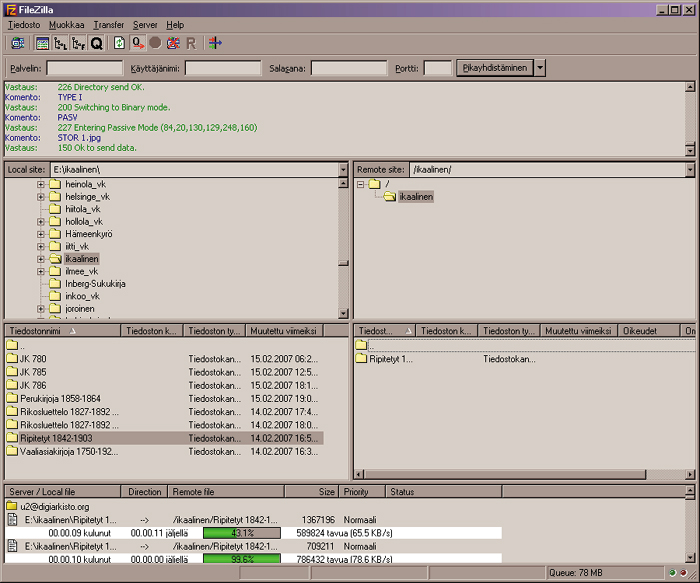Image resolution: width=700 pixels, height=583 pixels.
Task: Click the red status LED in status bar
Action: pyautogui.click(x=683, y=573)
